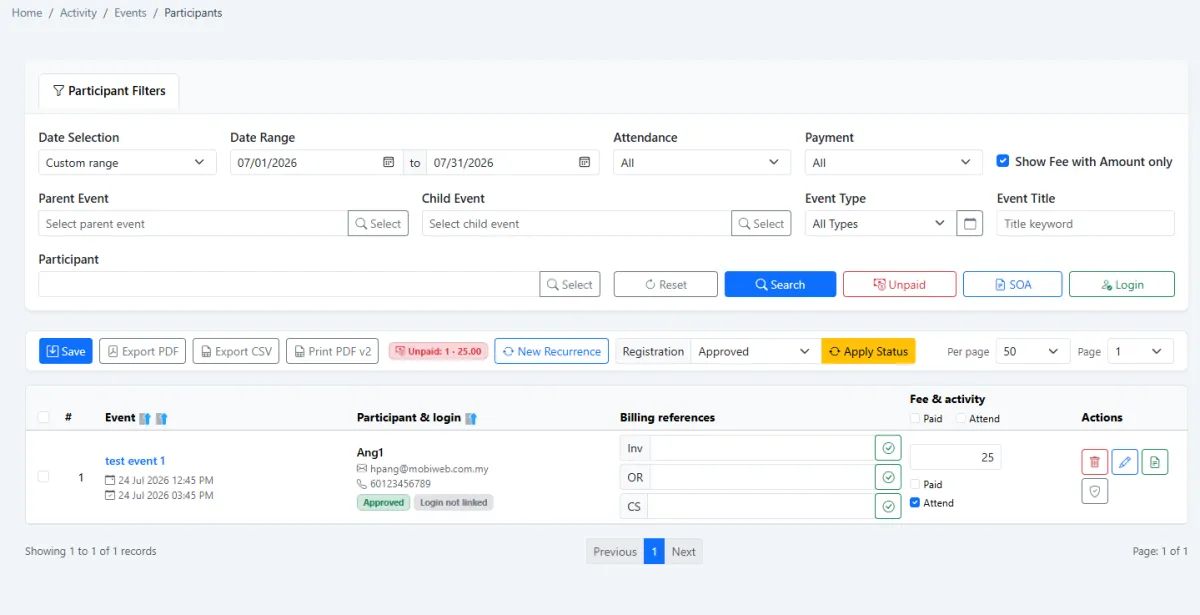Open the Event Type All Types dropdown
Screen dimensions: 1200x615
(x=879, y=223)
